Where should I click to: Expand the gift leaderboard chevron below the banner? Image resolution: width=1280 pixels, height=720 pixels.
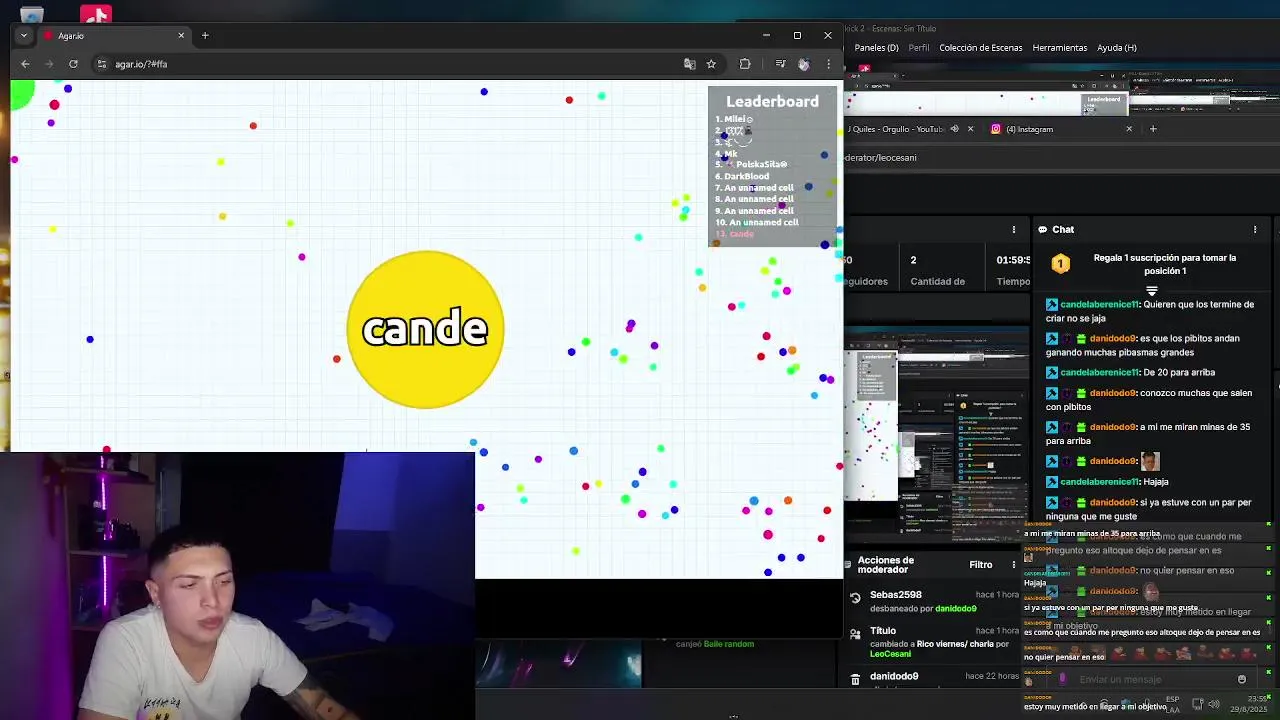click(x=1152, y=291)
